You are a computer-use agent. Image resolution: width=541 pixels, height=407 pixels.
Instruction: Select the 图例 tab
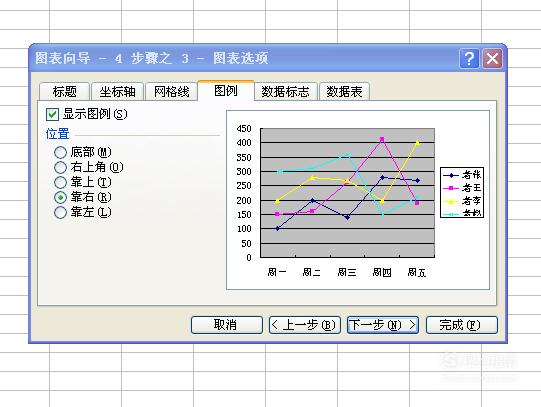pos(226,91)
